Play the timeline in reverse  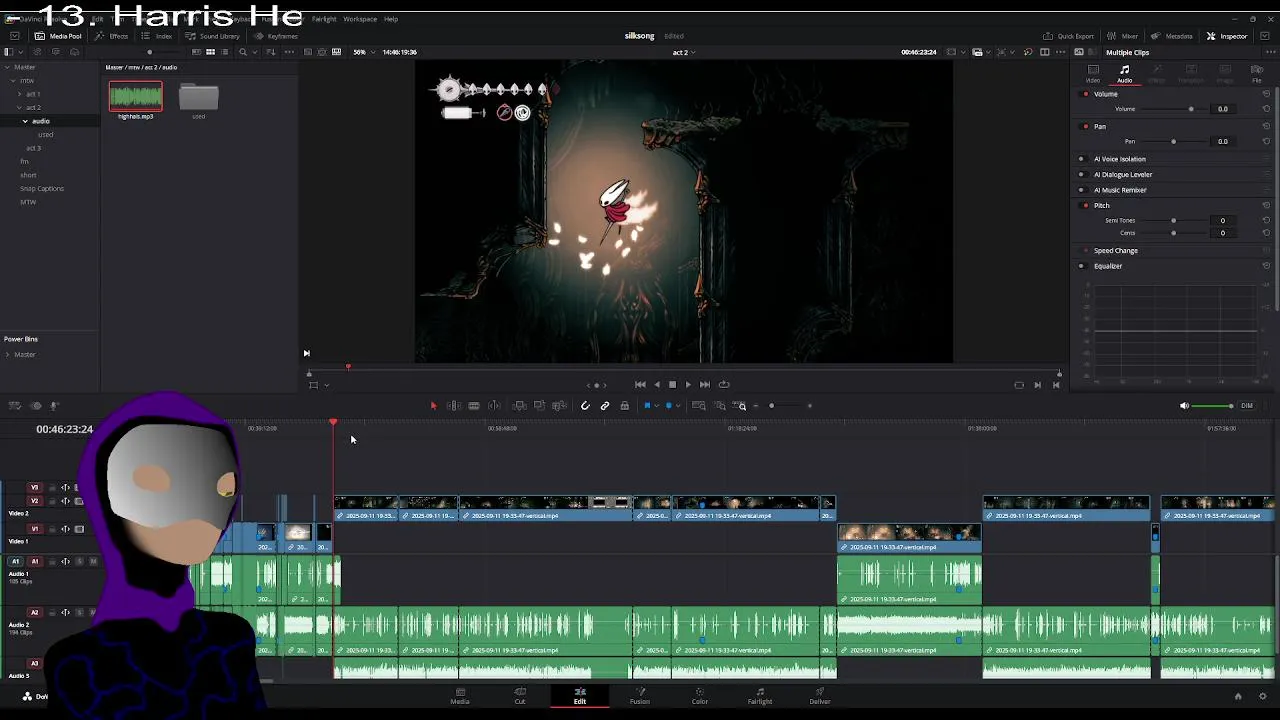click(x=656, y=384)
